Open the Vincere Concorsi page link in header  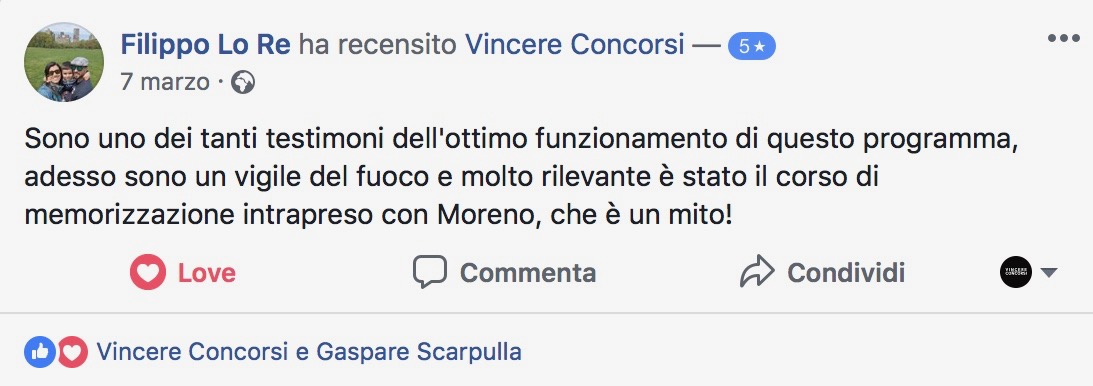(x=574, y=45)
